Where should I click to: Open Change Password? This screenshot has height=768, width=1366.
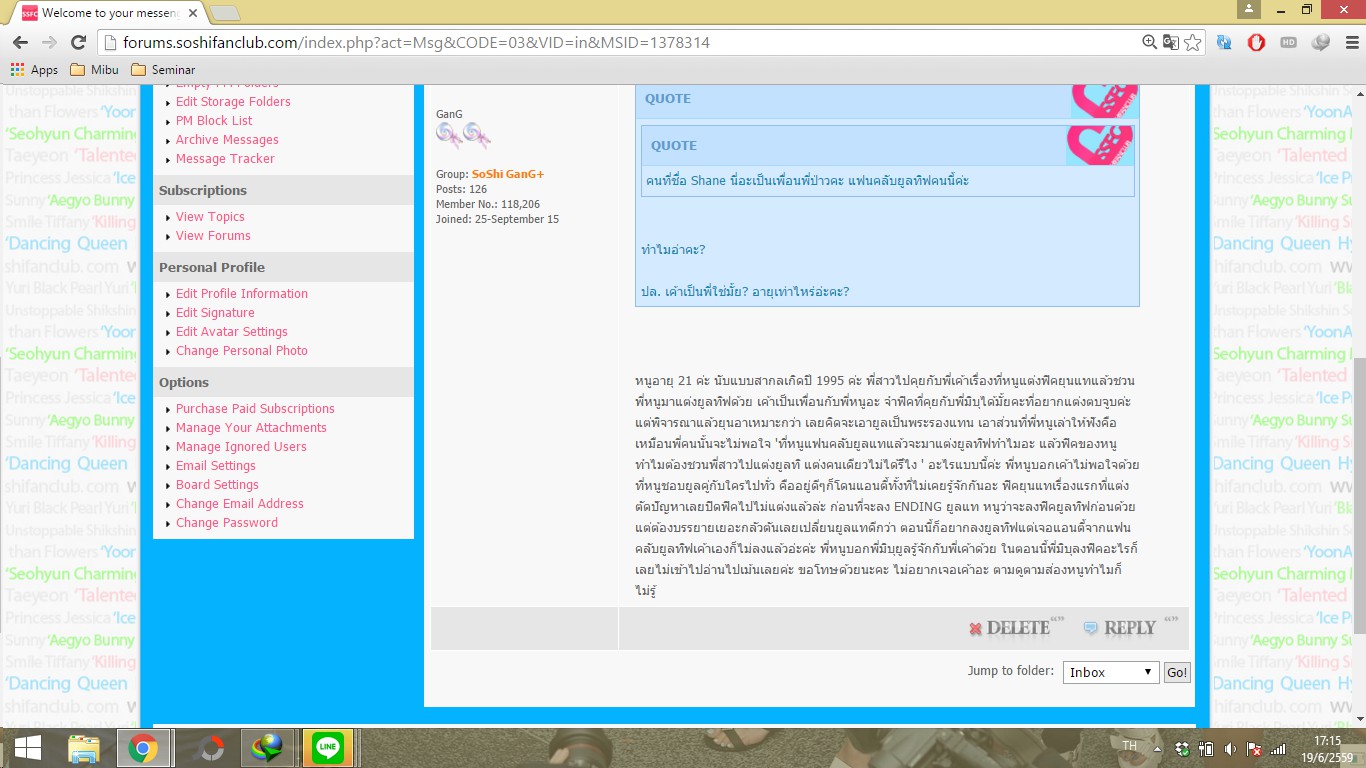tap(227, 523)
